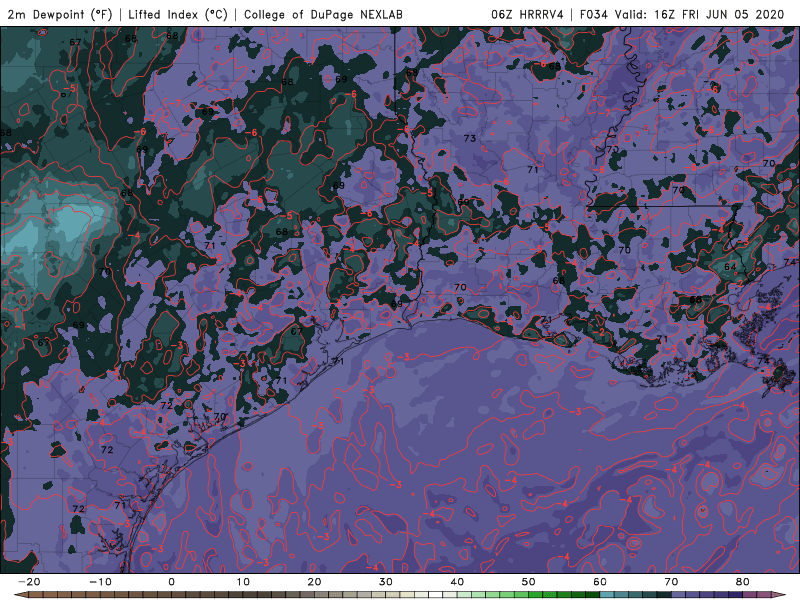Click the "Lifted Index (°C)" title text
The width and height of the screenshot is (800, 600).
(x=178, y=14)
